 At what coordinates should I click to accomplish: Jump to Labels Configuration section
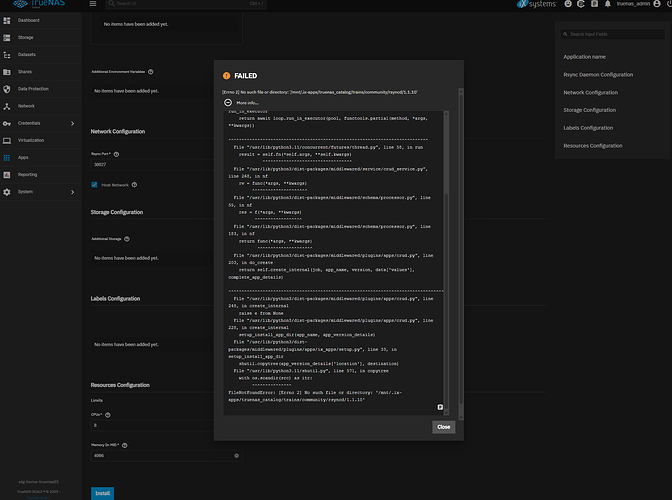[588, 128]
